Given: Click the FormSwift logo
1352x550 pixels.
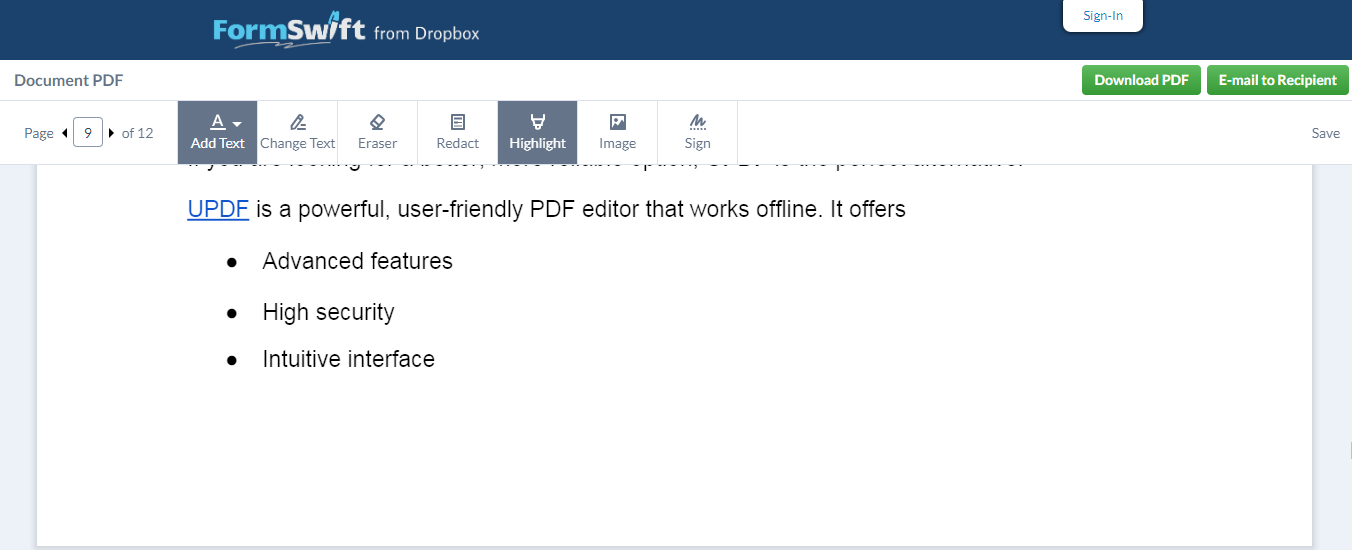Looking at the screenshot, I should (289, 30).
